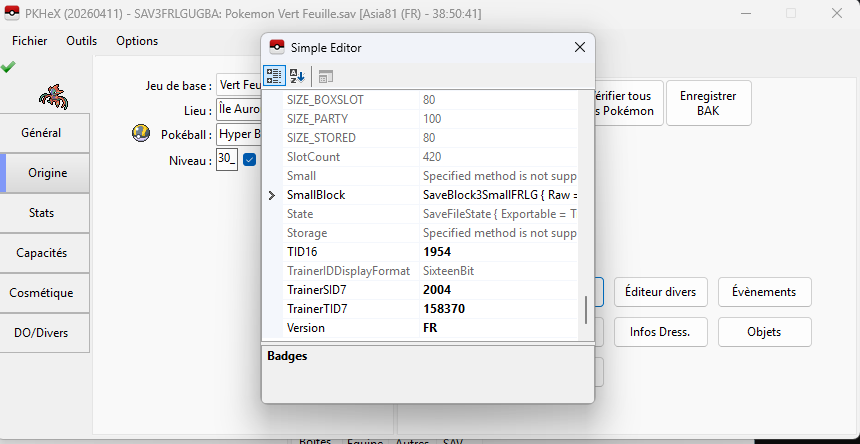Close the Simple Editor dialog
The width and height of the screenshot is (860, 444).
click(579, 47)
